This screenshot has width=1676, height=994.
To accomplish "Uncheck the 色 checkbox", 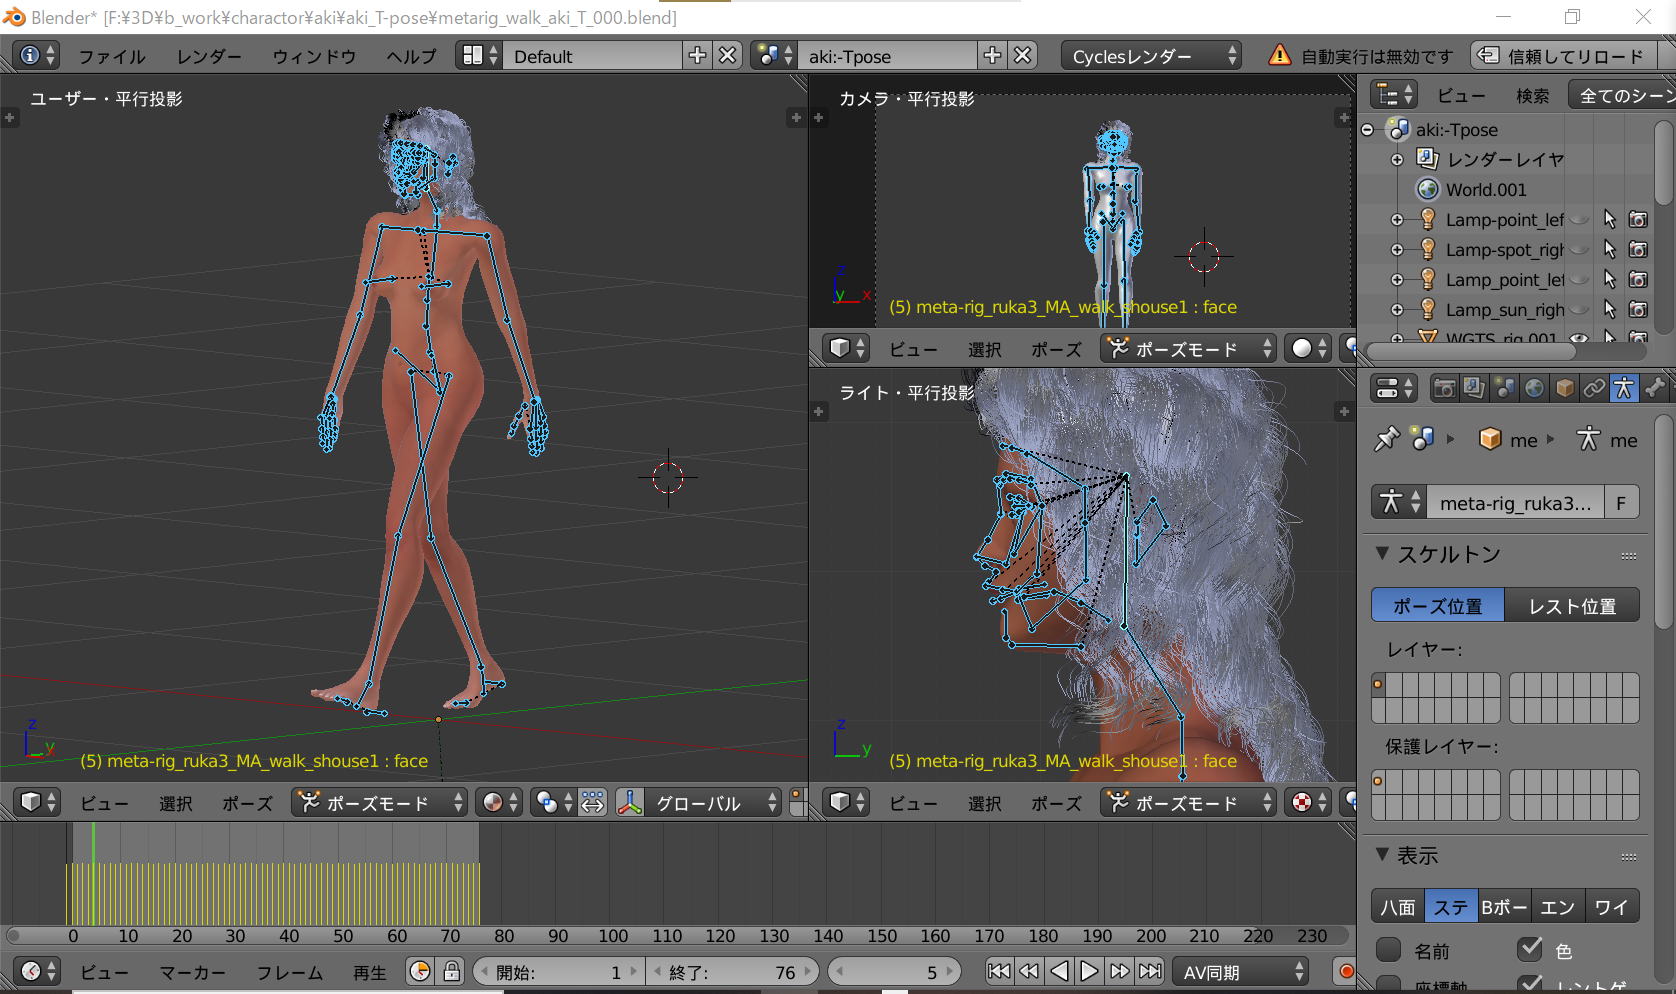I will [1530, 948].
